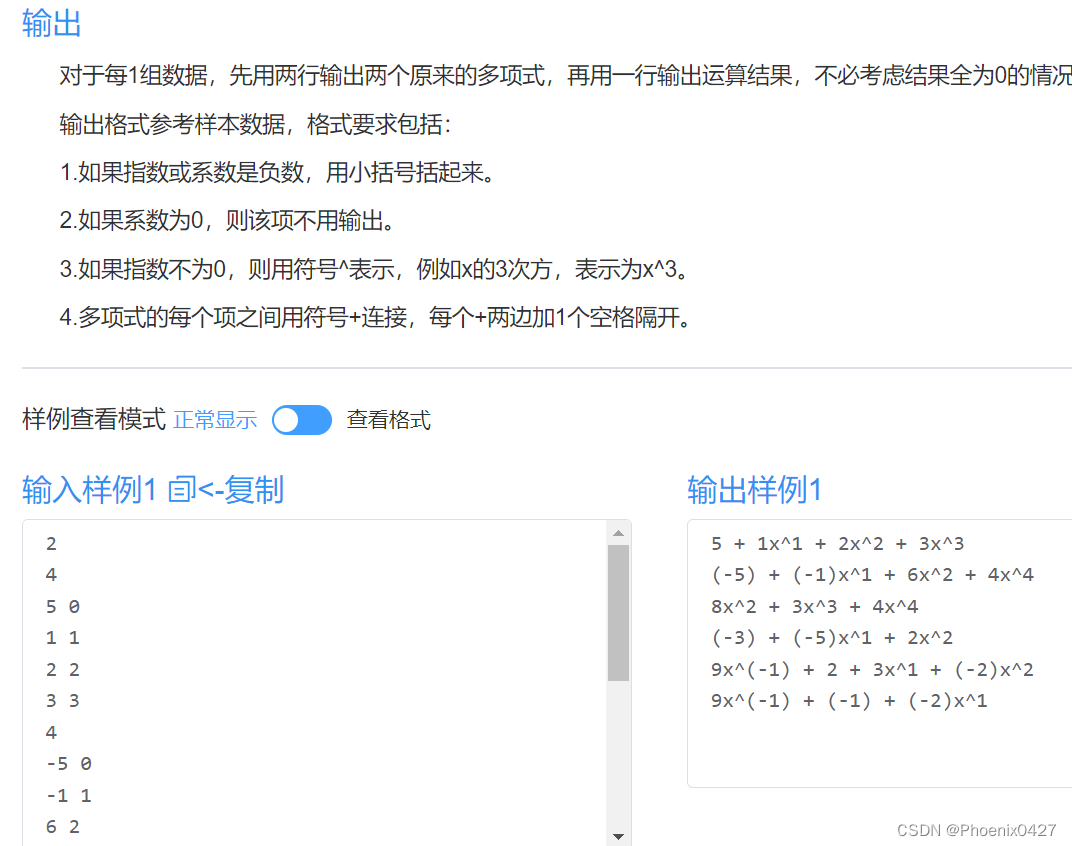Click input line "6 2"
This screenshot has width=1072, height=846.
click(63, 827)
